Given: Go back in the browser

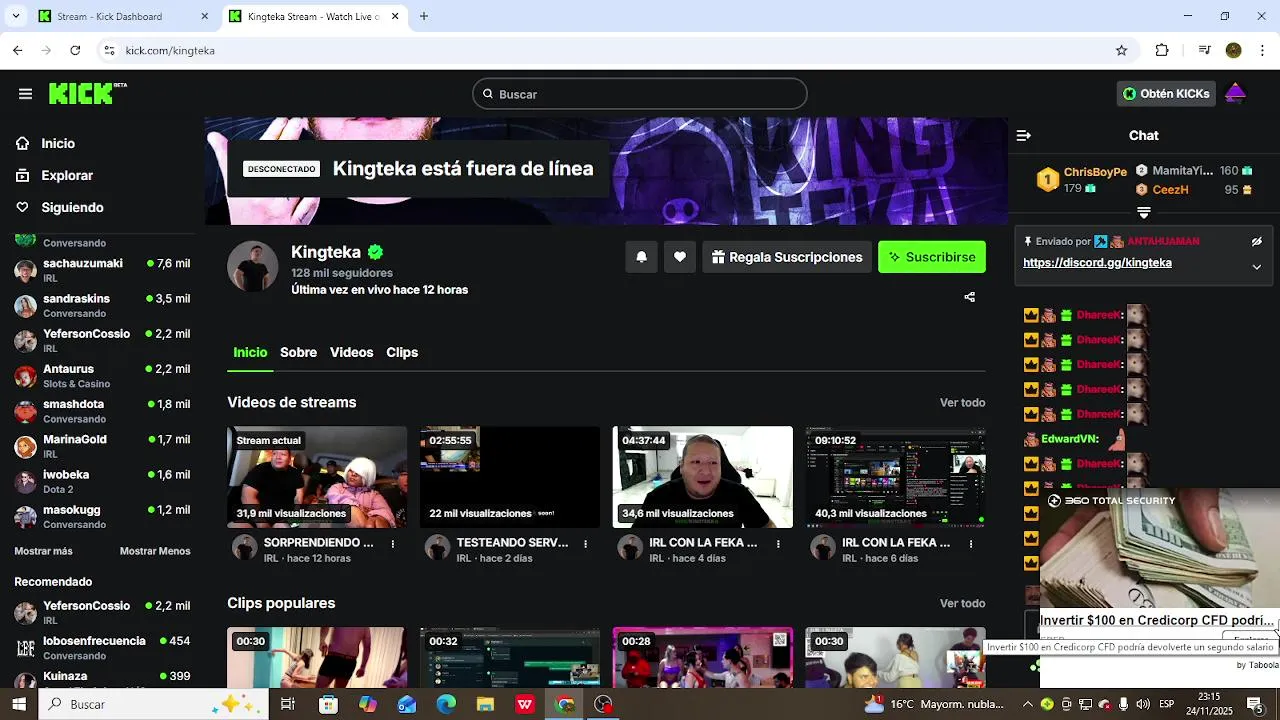Looking at the screenshot, I should 18,50.
